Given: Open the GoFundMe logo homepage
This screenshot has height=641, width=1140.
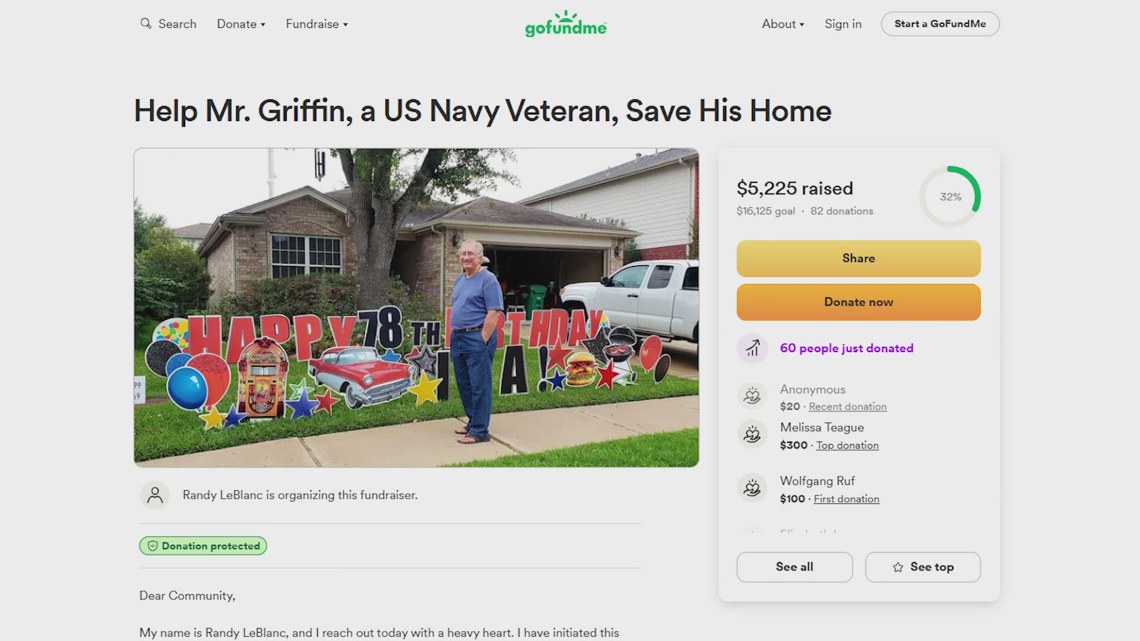Looking at the screenshot, I should 566,24.
